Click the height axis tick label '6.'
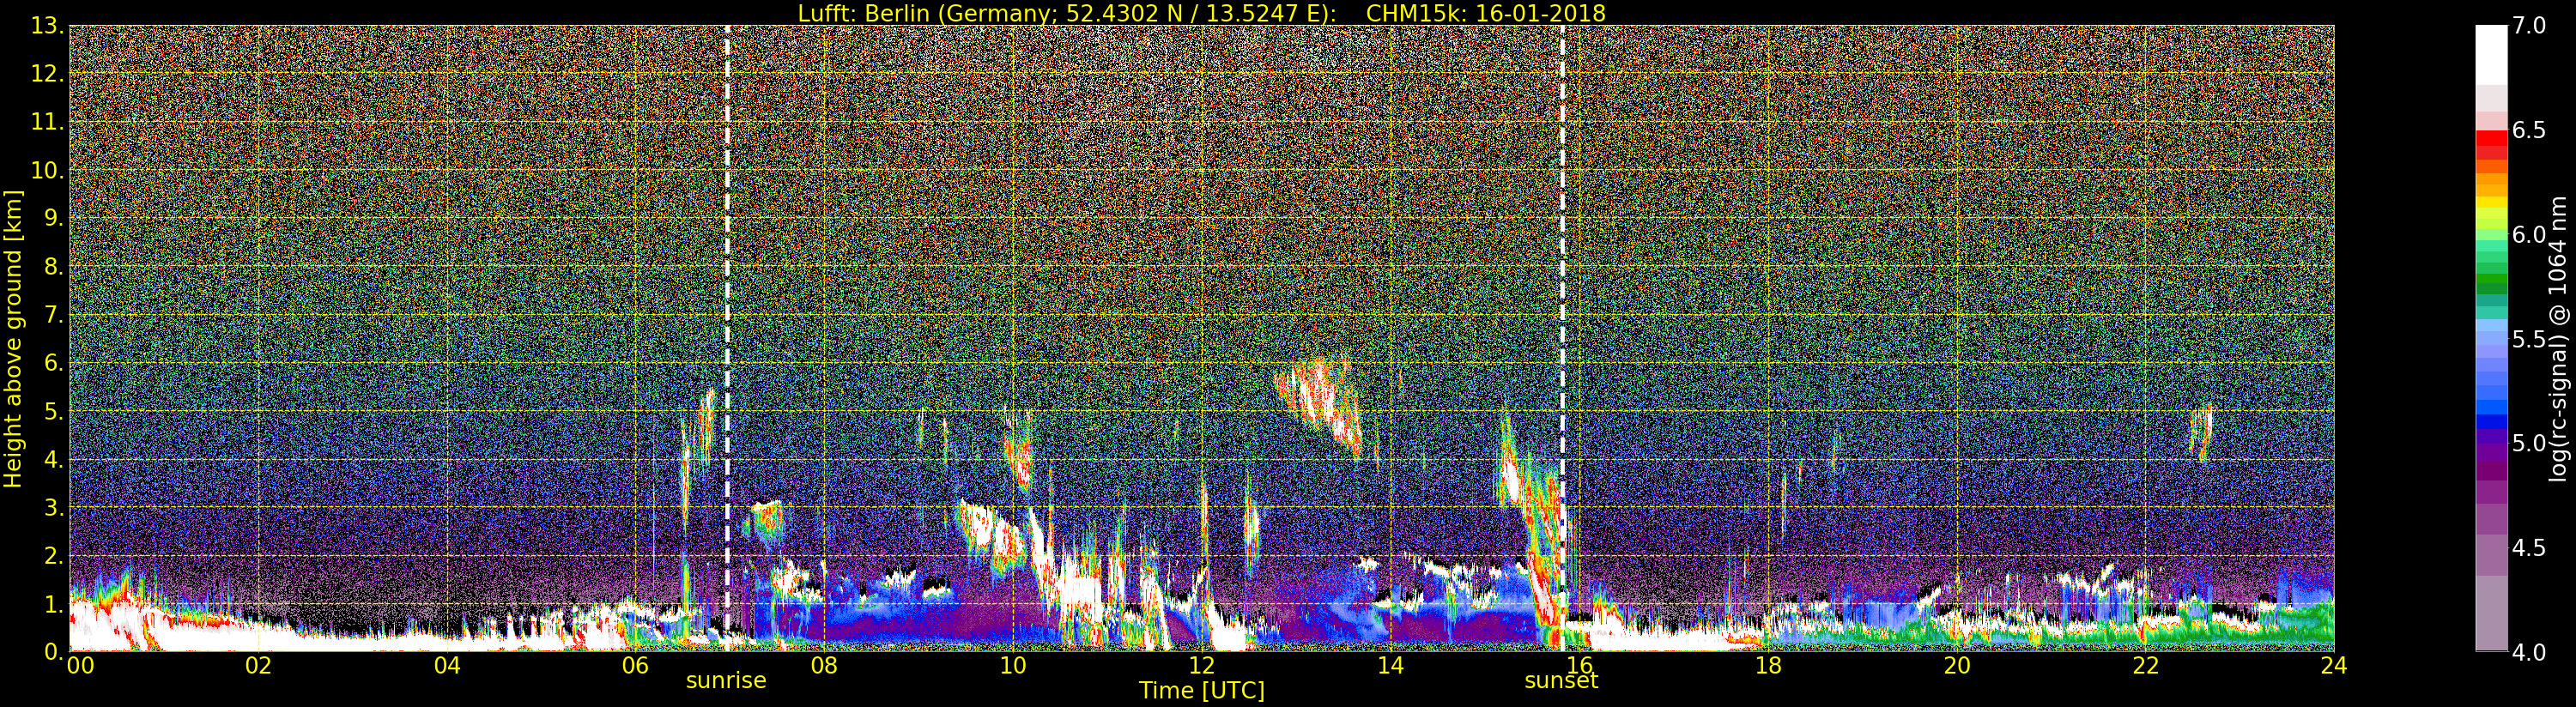Image resolution: width=2576 pixels, height=707 pixels. 54,363
